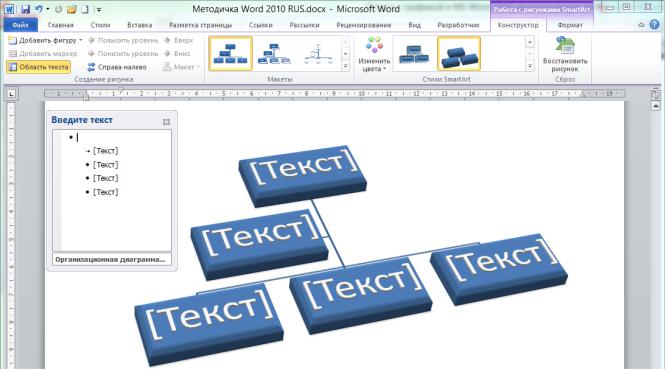Select the right [Текст] shape in diagram
The image size is (665, 369).
coord(499,268)
